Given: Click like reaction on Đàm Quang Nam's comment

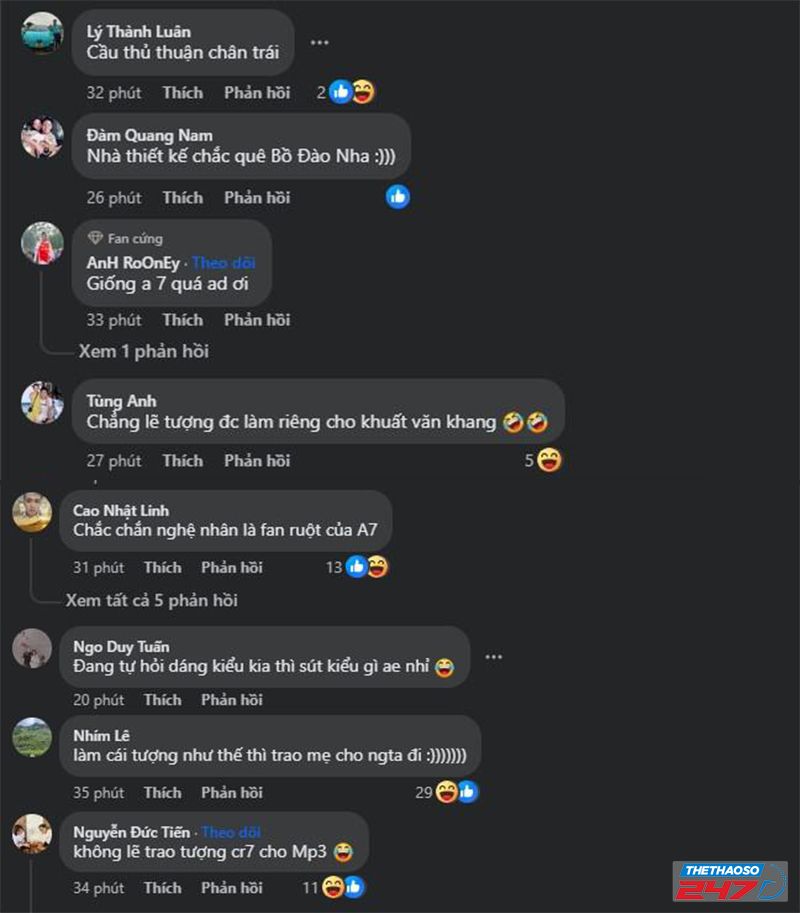Looking at the screenshot, I should point(398,197).
